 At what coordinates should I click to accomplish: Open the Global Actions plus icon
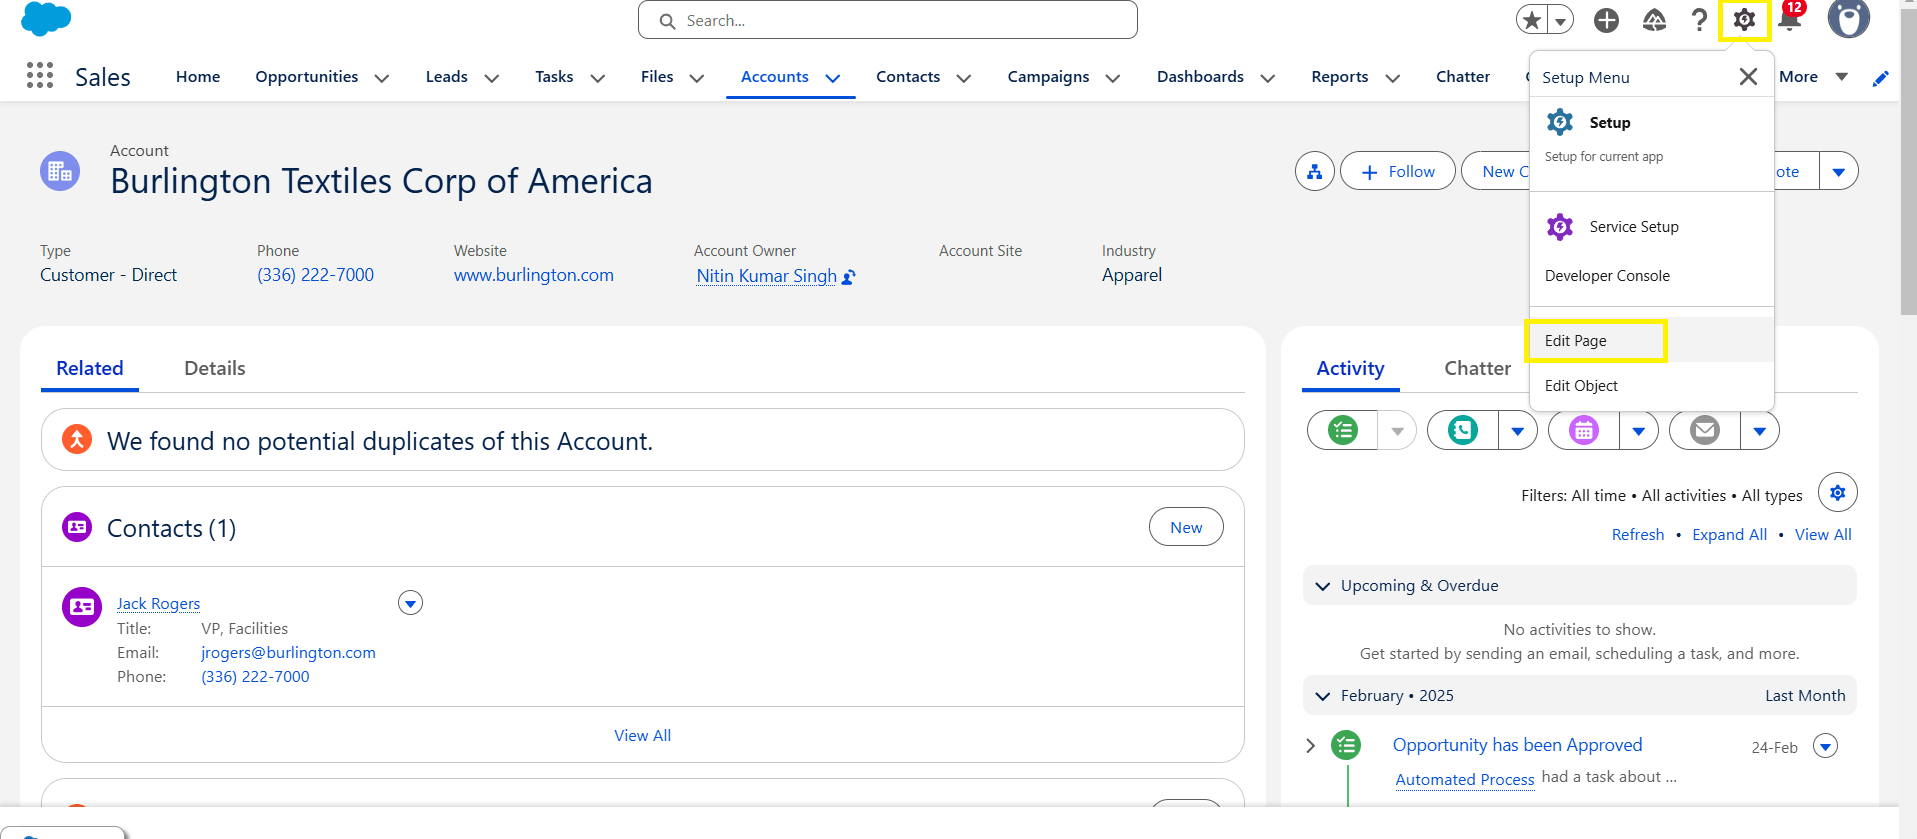[1606, 20]
